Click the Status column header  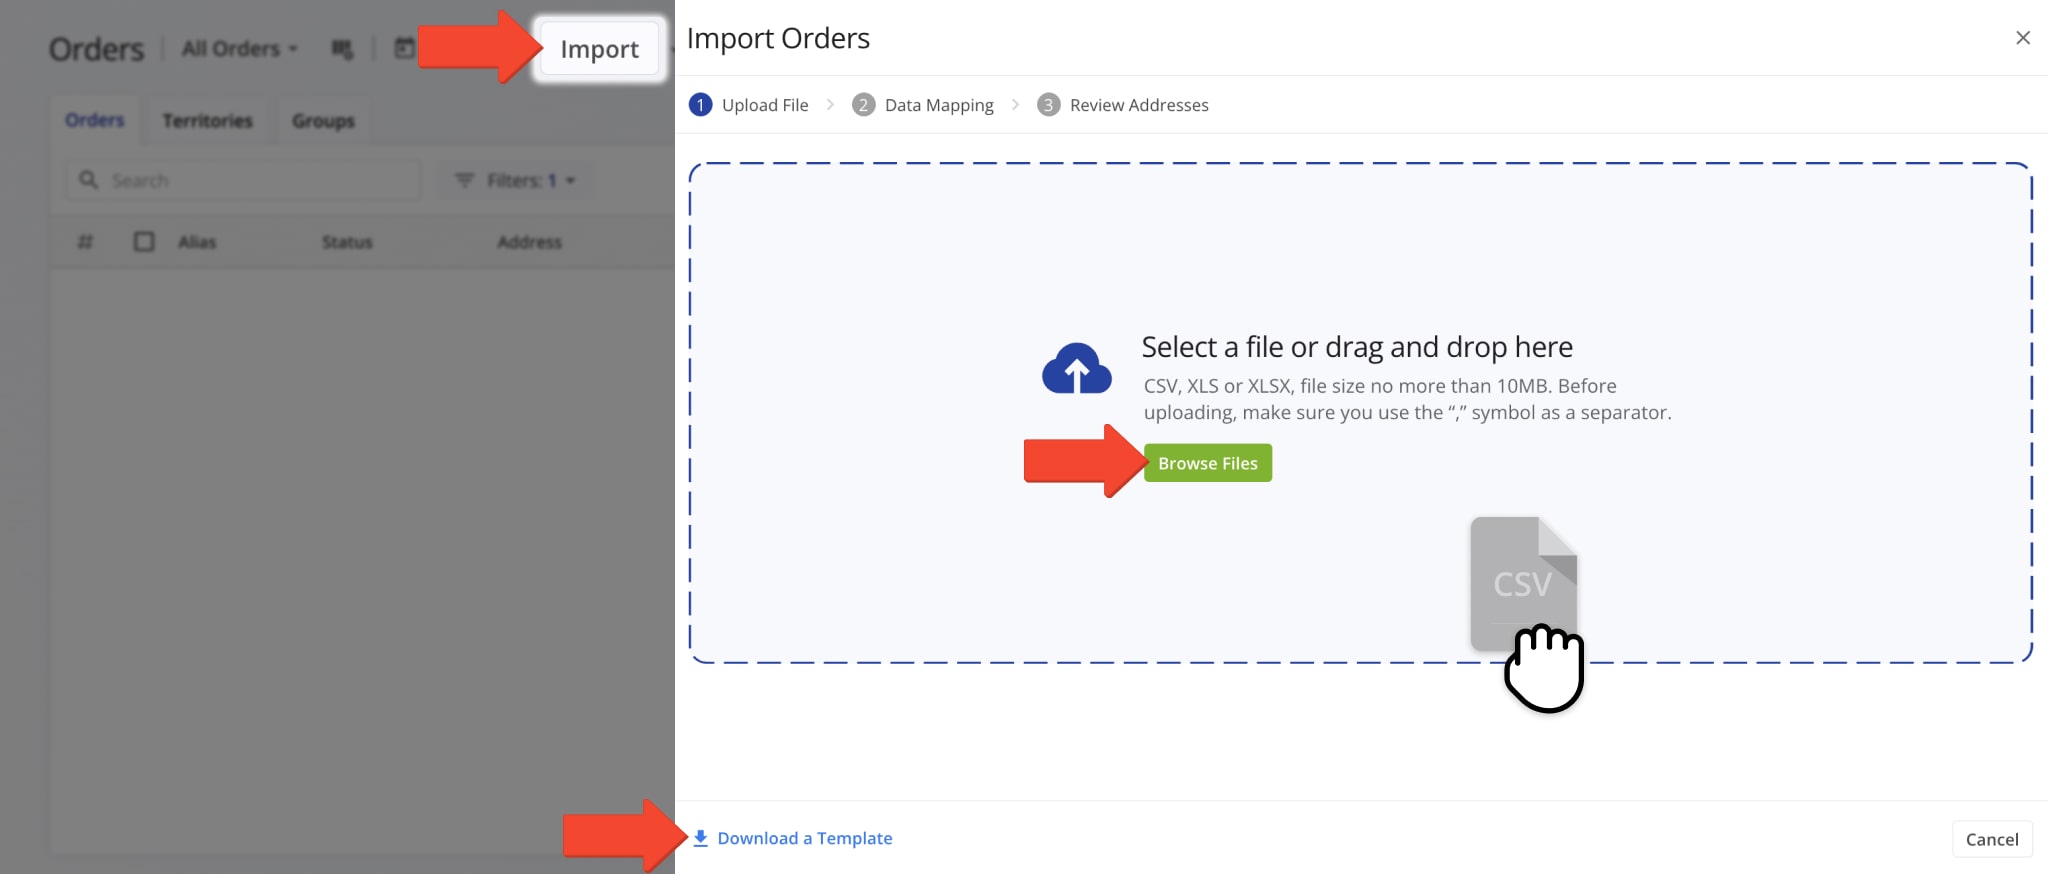(347, 242)
